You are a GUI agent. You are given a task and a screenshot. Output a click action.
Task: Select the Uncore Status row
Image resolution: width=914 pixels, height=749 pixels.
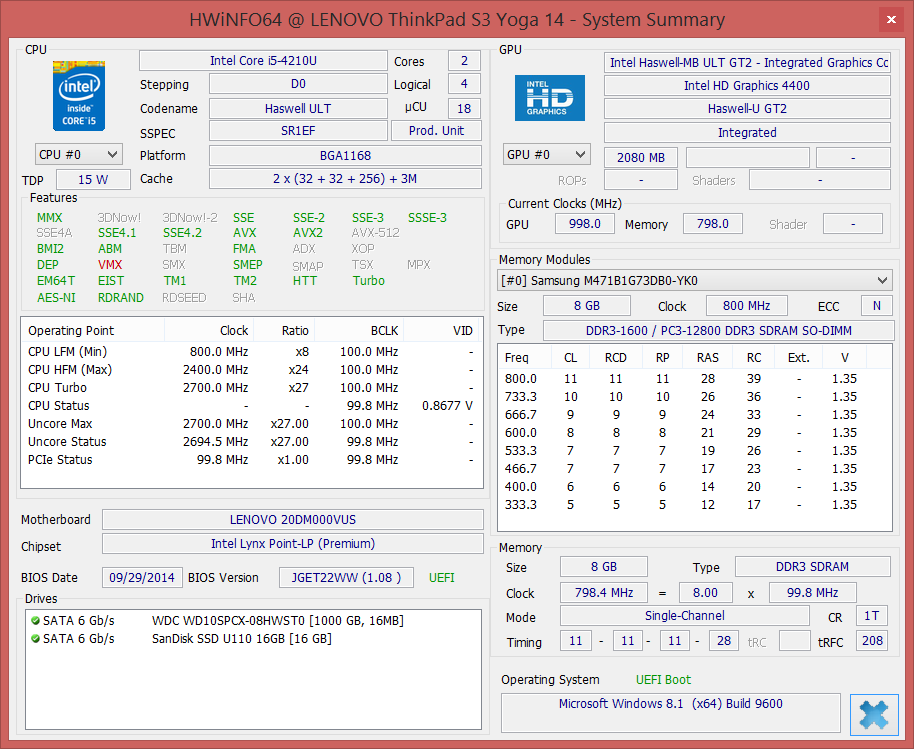pyautogui.click(x=251, y=442)
